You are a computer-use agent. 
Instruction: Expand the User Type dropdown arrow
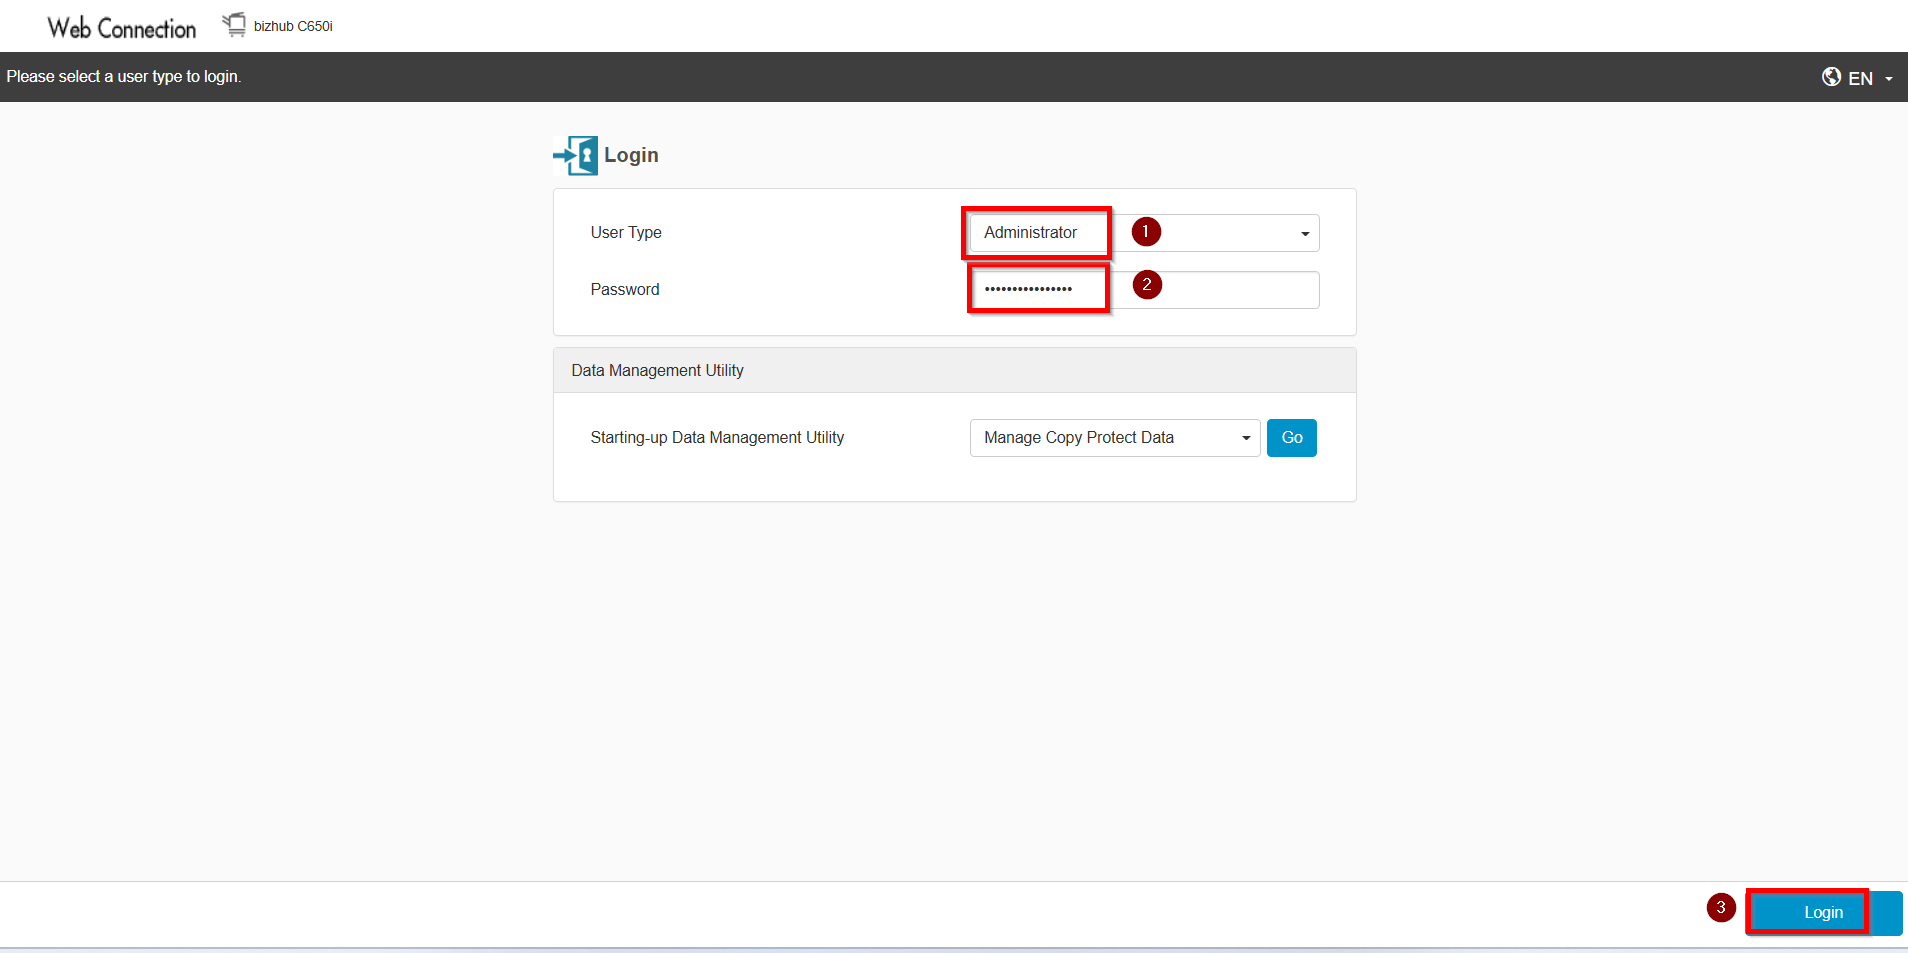coord(1304,234)
